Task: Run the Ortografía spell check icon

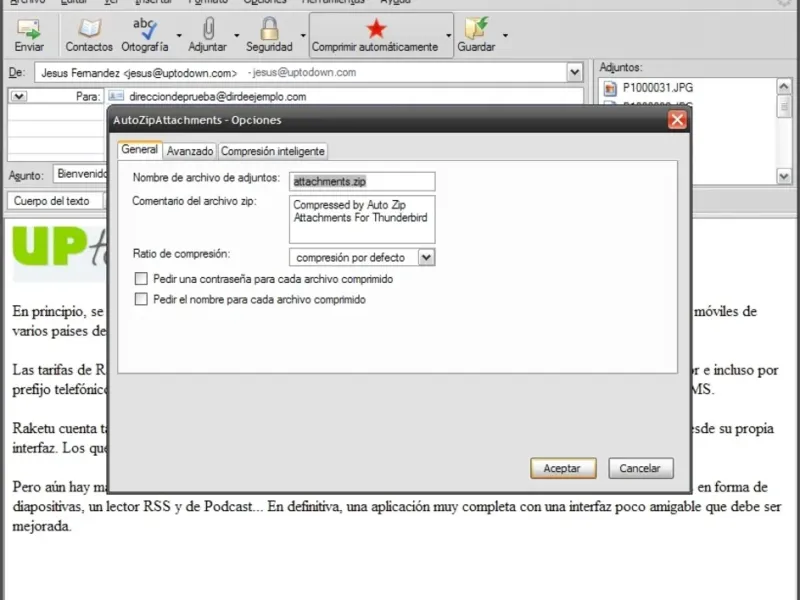Action: point(145,28)
